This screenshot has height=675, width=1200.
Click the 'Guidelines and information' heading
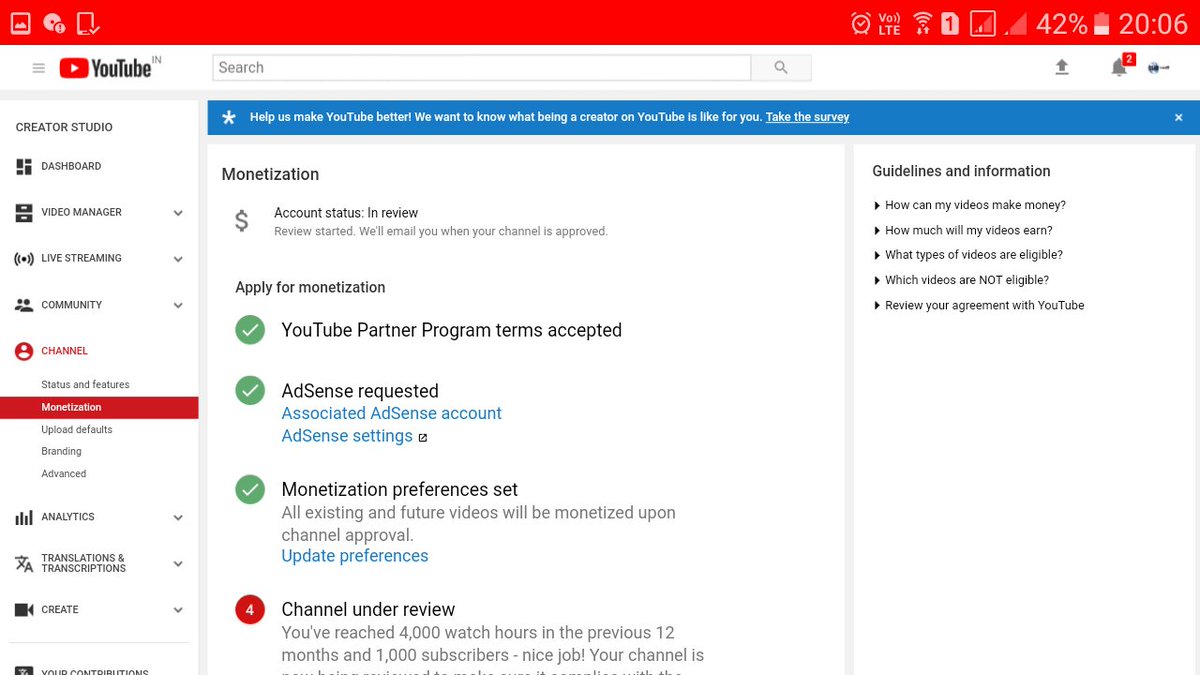[961, 171]
